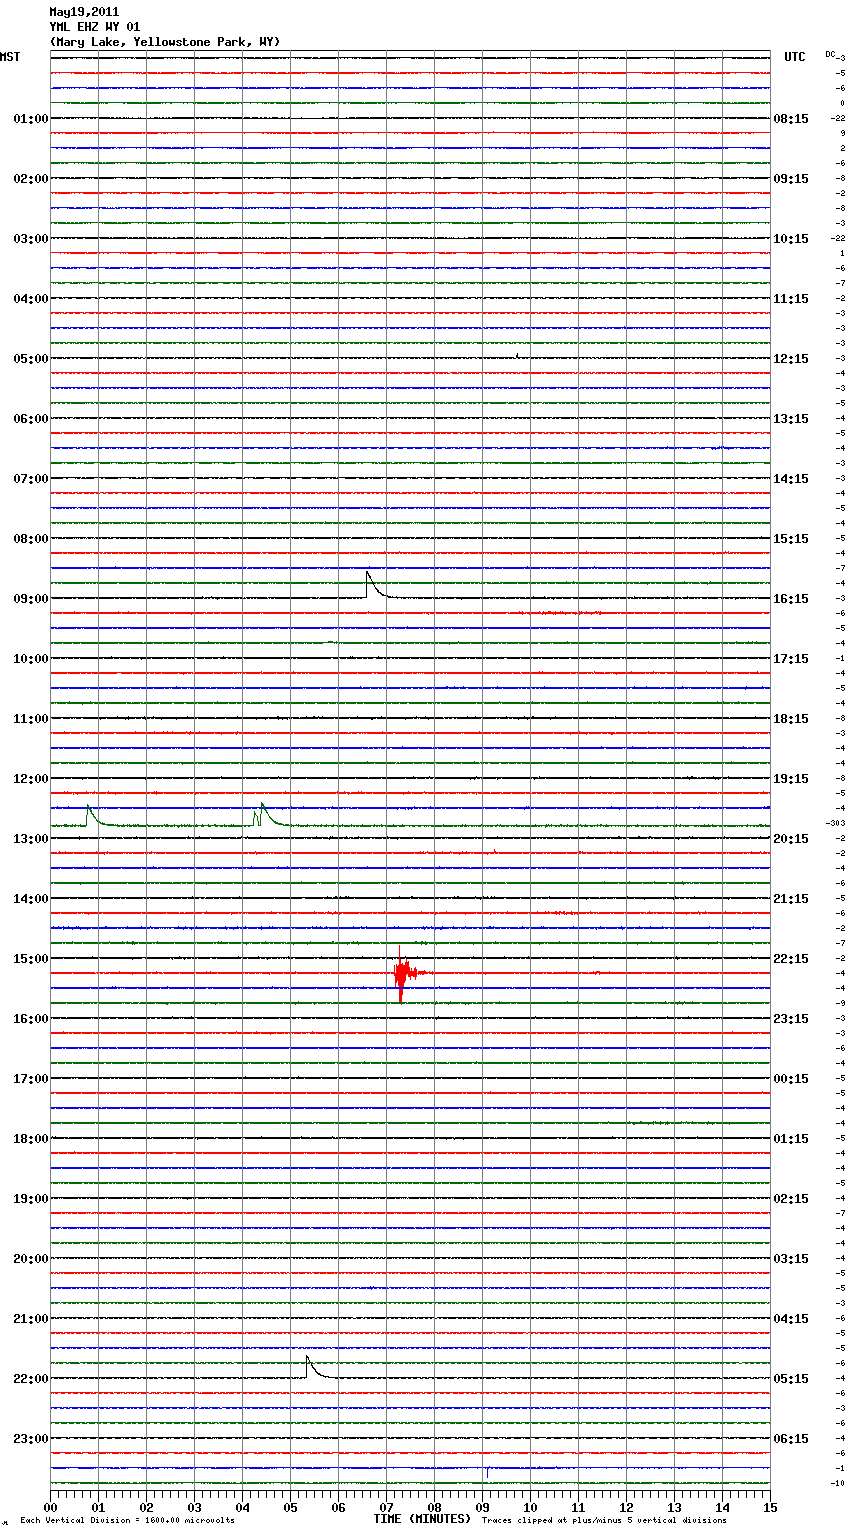Click the Mary Lake, Yellowstone Park location text
850x1534 pixels.
(x=165, y=42)
